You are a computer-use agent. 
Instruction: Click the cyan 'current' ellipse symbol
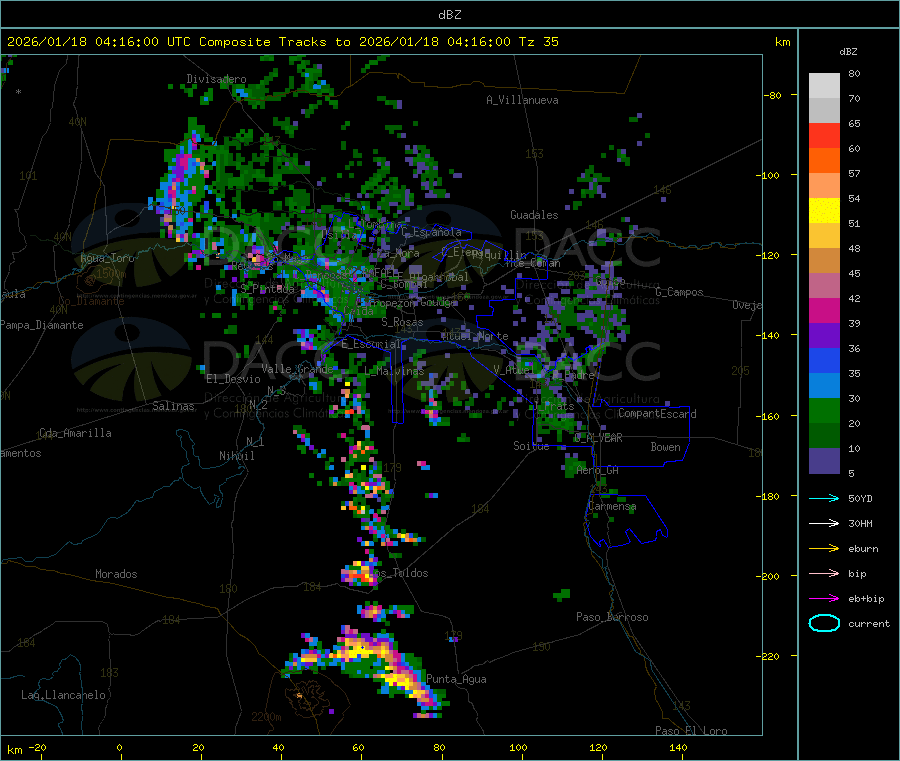(824, 623)
